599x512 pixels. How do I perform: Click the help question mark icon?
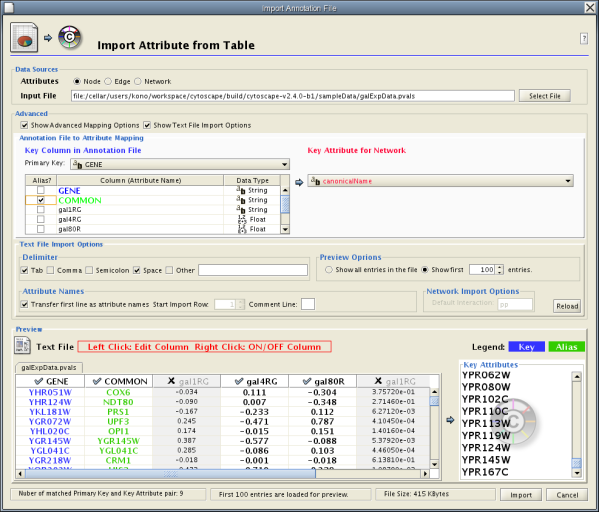584,39
